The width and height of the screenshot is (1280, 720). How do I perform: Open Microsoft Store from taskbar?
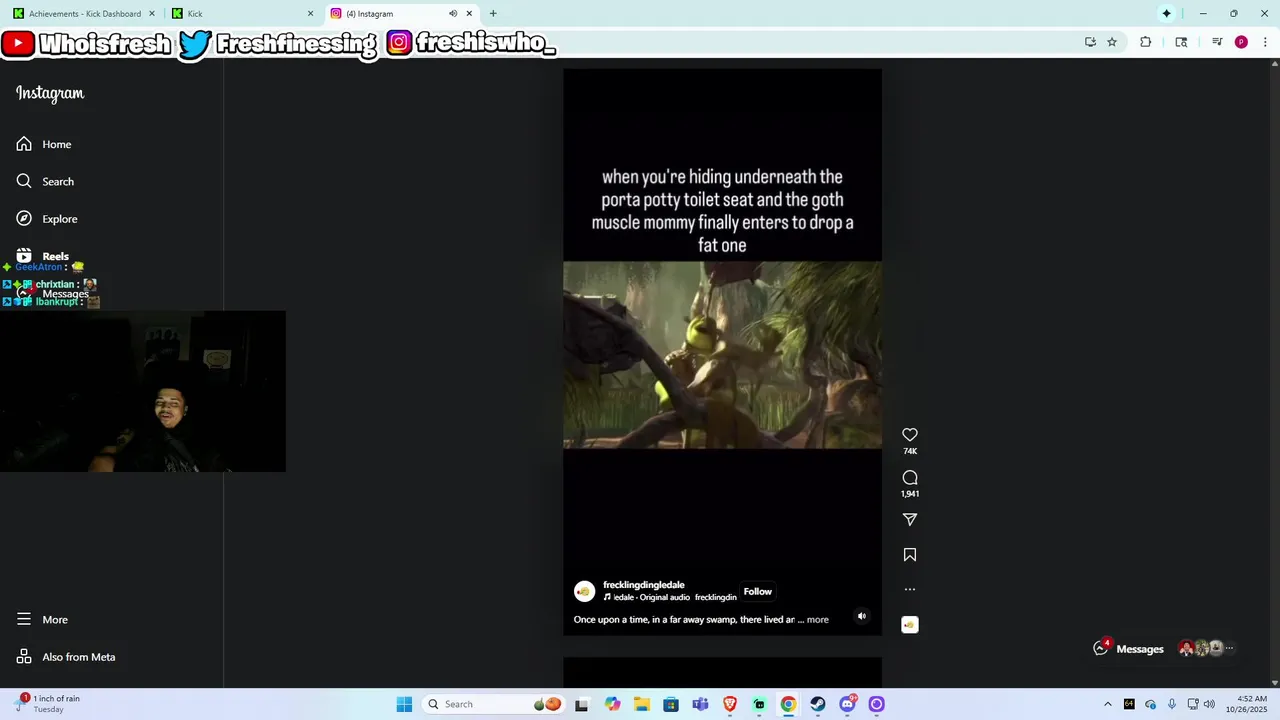tap(671, 704)
